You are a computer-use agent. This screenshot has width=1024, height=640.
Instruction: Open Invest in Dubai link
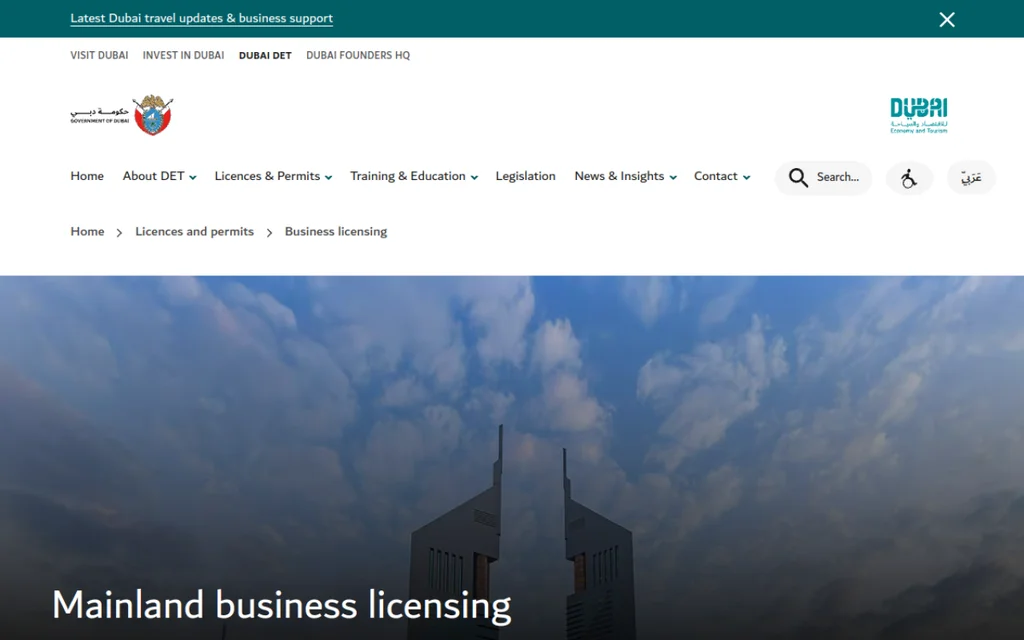[184, 56]
